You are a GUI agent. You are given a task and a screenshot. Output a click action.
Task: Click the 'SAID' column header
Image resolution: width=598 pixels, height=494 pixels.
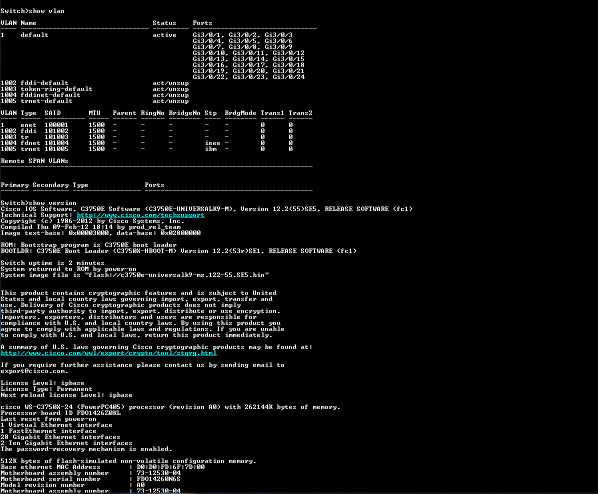(53, 113)
